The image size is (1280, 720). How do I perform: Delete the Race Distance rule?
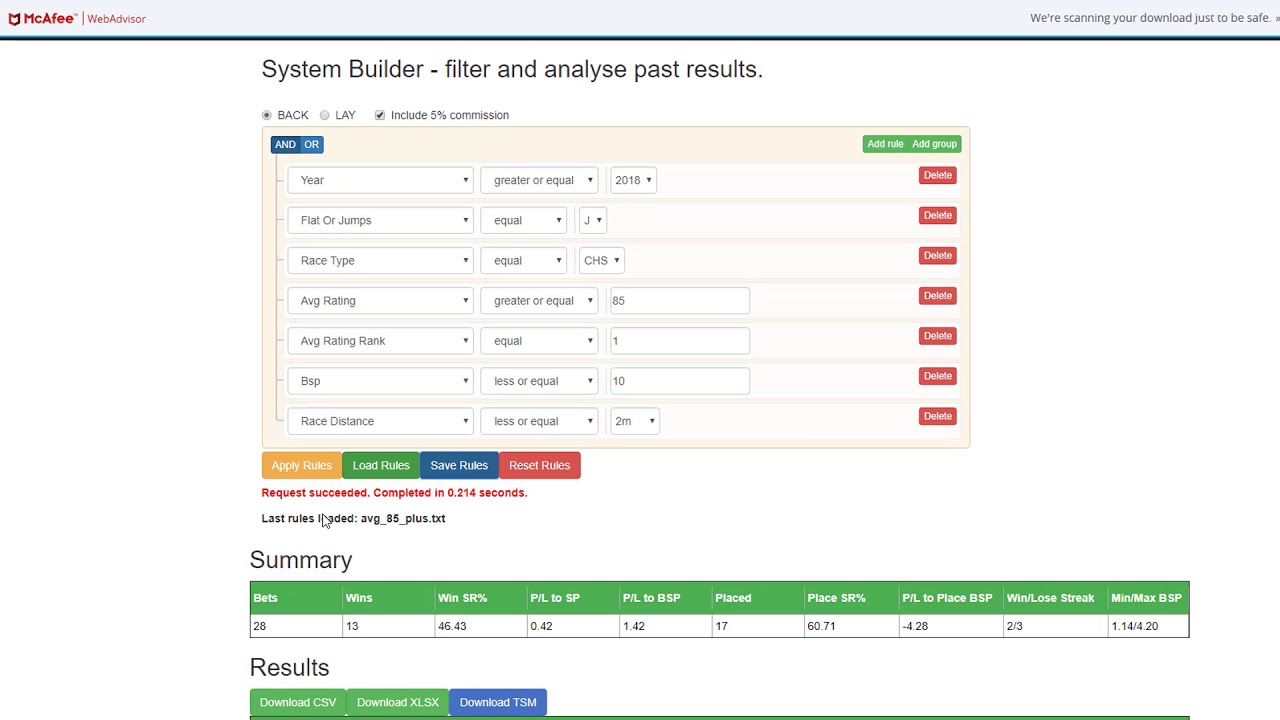point(938,416)
